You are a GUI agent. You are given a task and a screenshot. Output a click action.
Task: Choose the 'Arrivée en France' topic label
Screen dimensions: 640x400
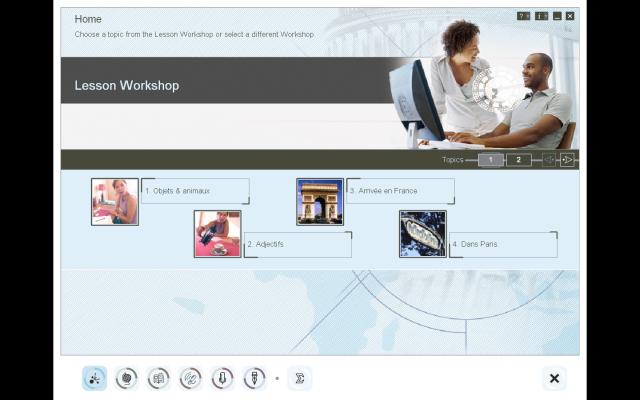(x=399, y=191)
